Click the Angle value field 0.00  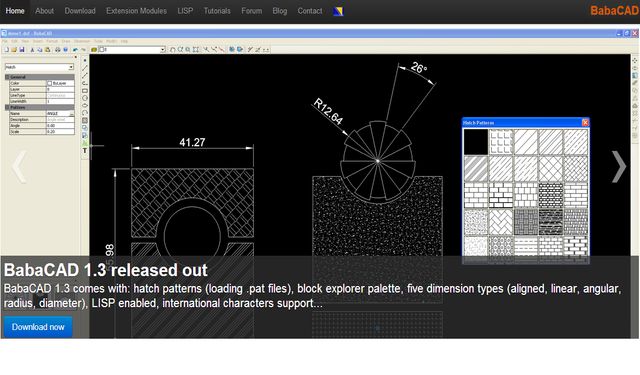click(60, 126)
